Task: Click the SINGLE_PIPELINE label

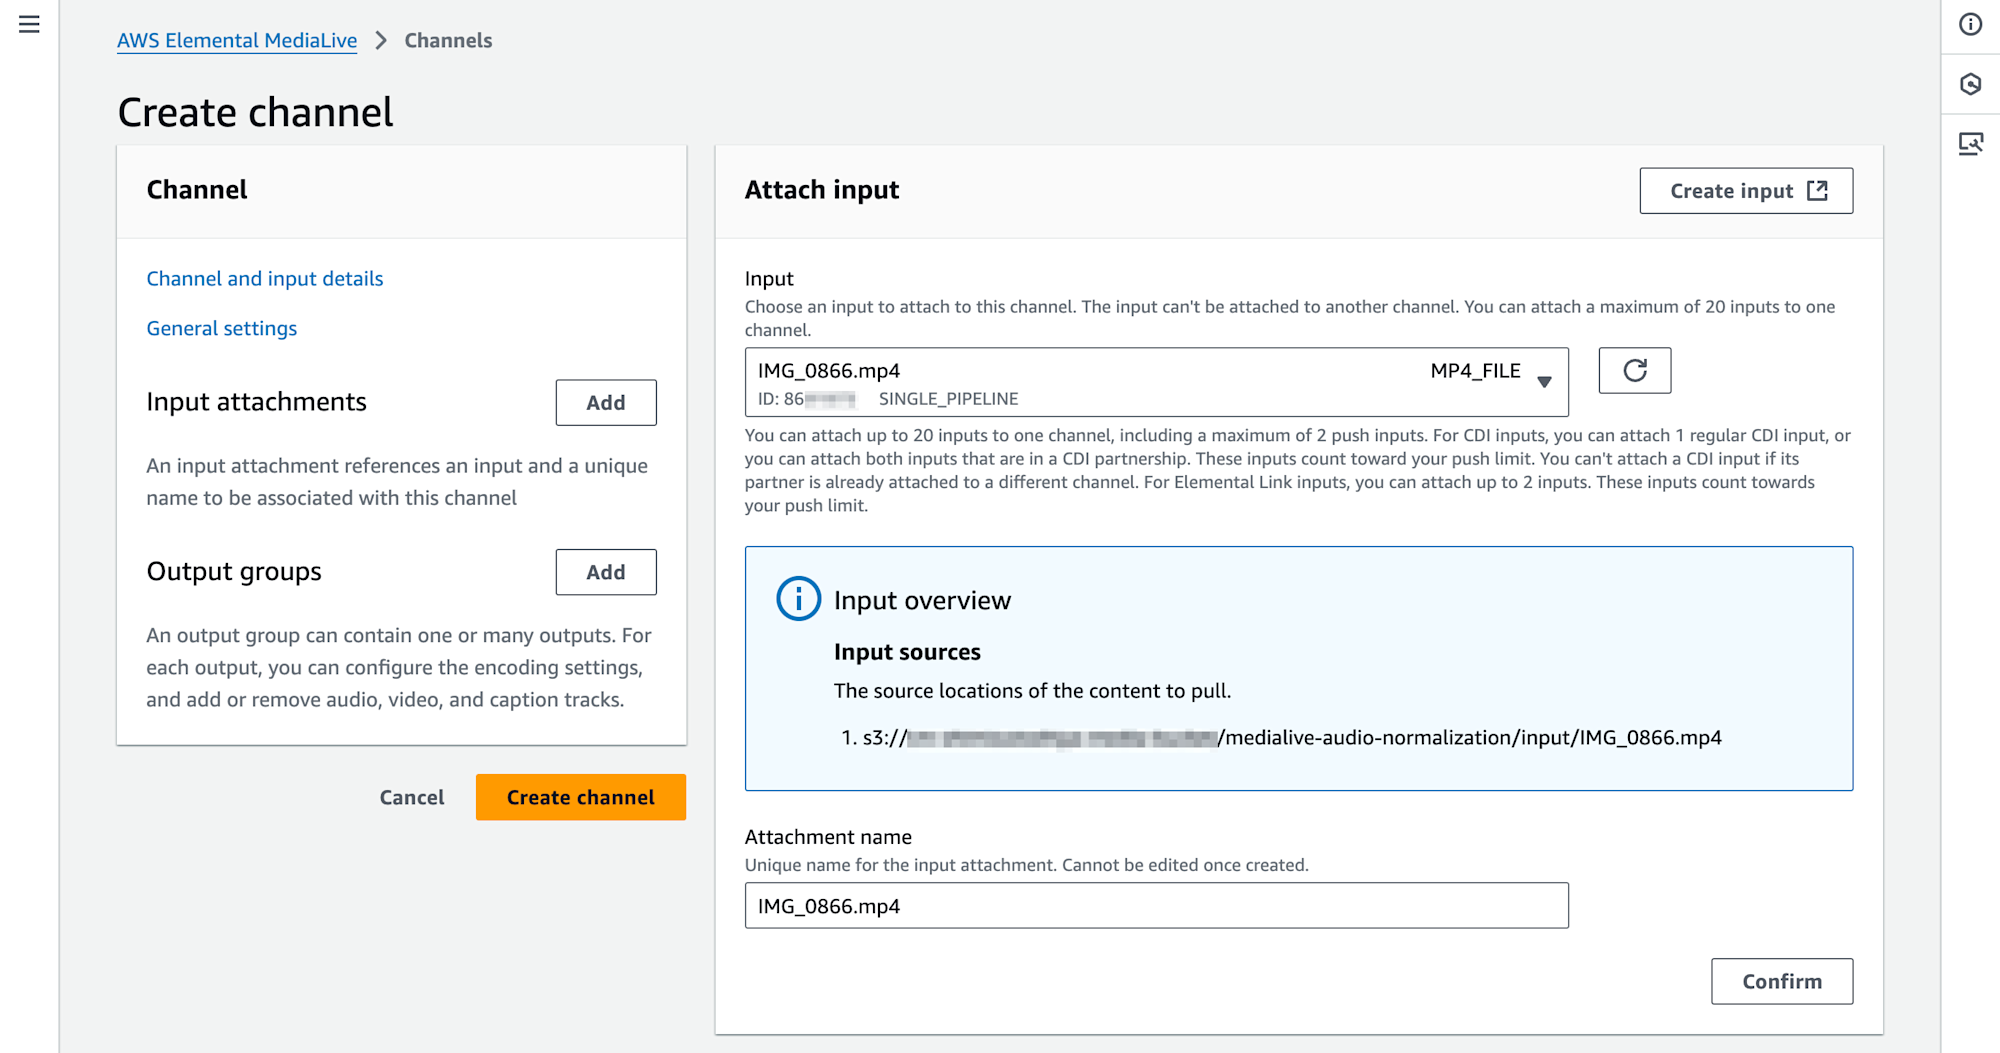Action: pos(949,399)
